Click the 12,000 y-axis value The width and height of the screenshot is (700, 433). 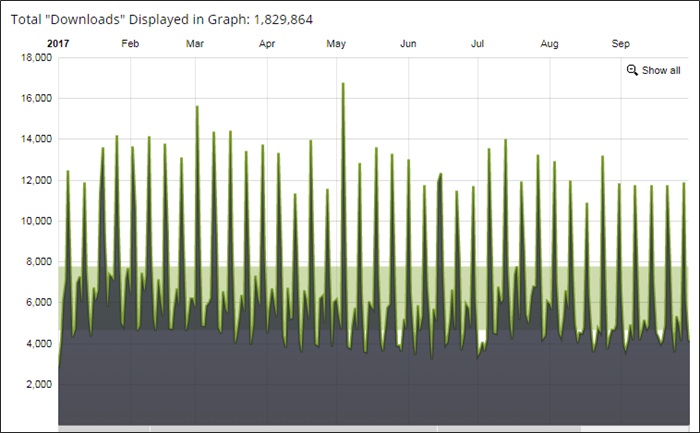36,180
